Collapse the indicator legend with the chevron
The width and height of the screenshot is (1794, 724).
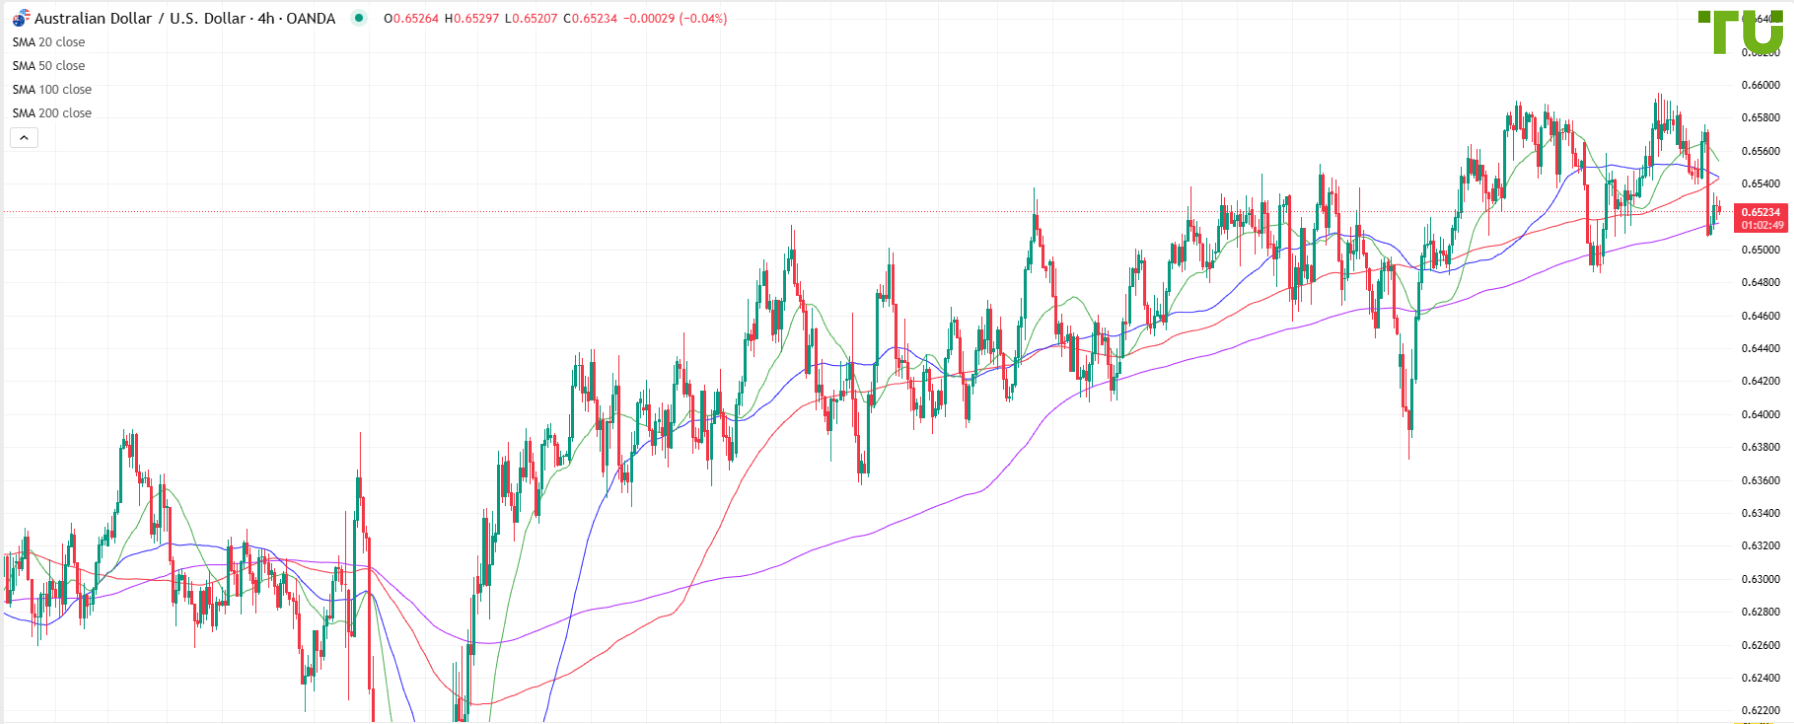[x=24, y=138]
